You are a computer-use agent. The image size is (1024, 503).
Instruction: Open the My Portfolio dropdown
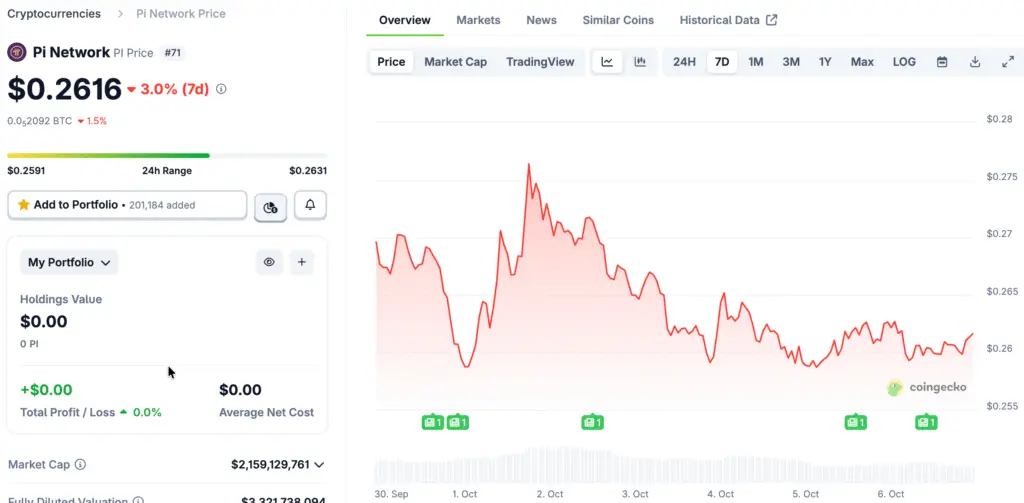(x=69, y=262)
